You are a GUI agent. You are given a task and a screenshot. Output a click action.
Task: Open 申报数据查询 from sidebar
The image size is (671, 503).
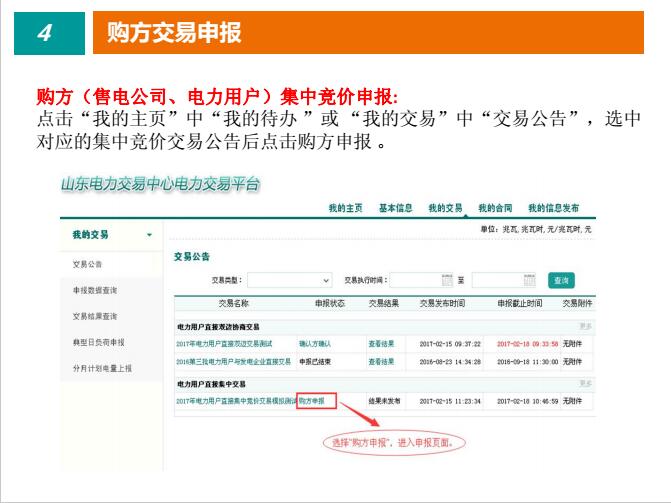94,290
